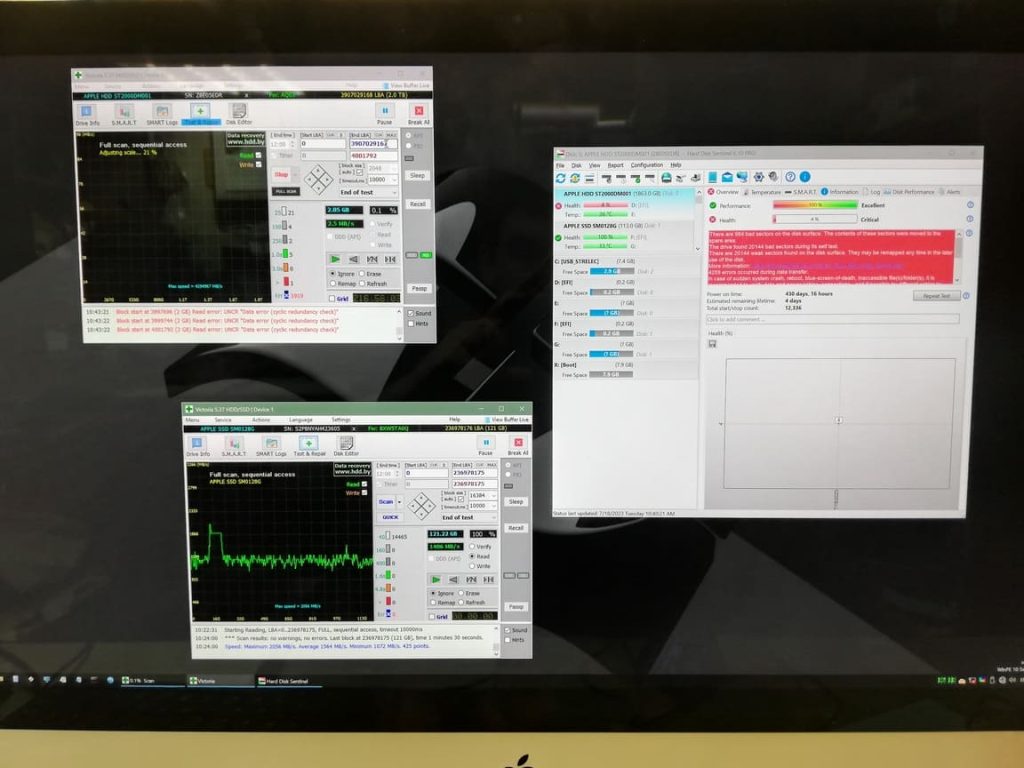Viewport: 1024px width, 768px height.
Task: Toggle the Grid checkbox in the APPLE SSD Victoria window
Action: pyautogui.click(x=432, y=616)
